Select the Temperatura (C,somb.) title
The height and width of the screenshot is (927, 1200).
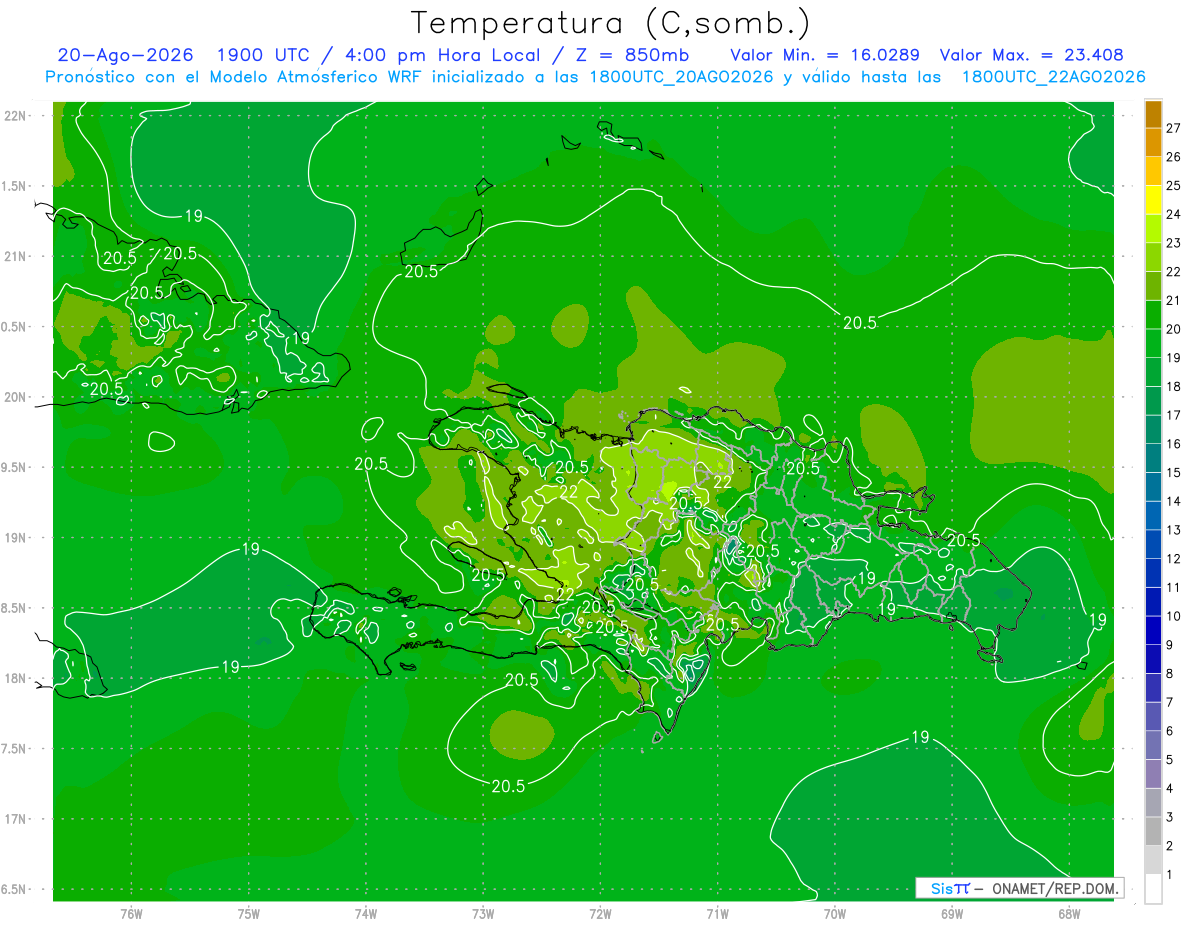(x=610, y=22)
